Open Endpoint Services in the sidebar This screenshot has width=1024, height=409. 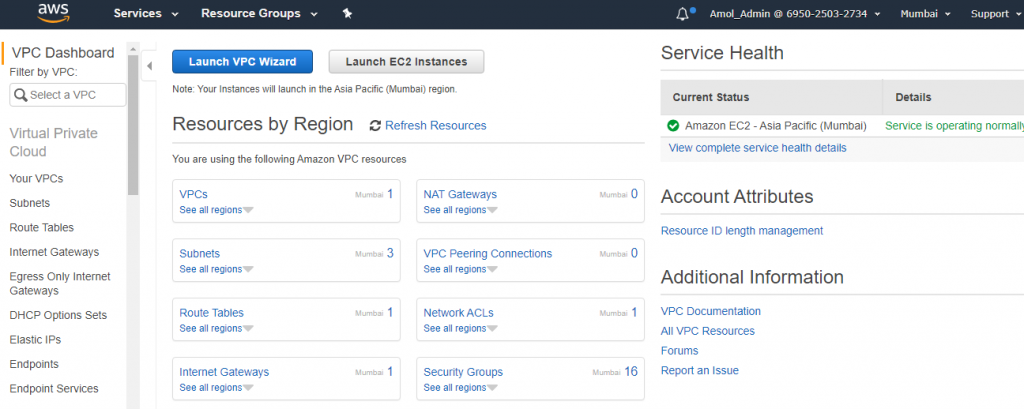tap(54, 389)
